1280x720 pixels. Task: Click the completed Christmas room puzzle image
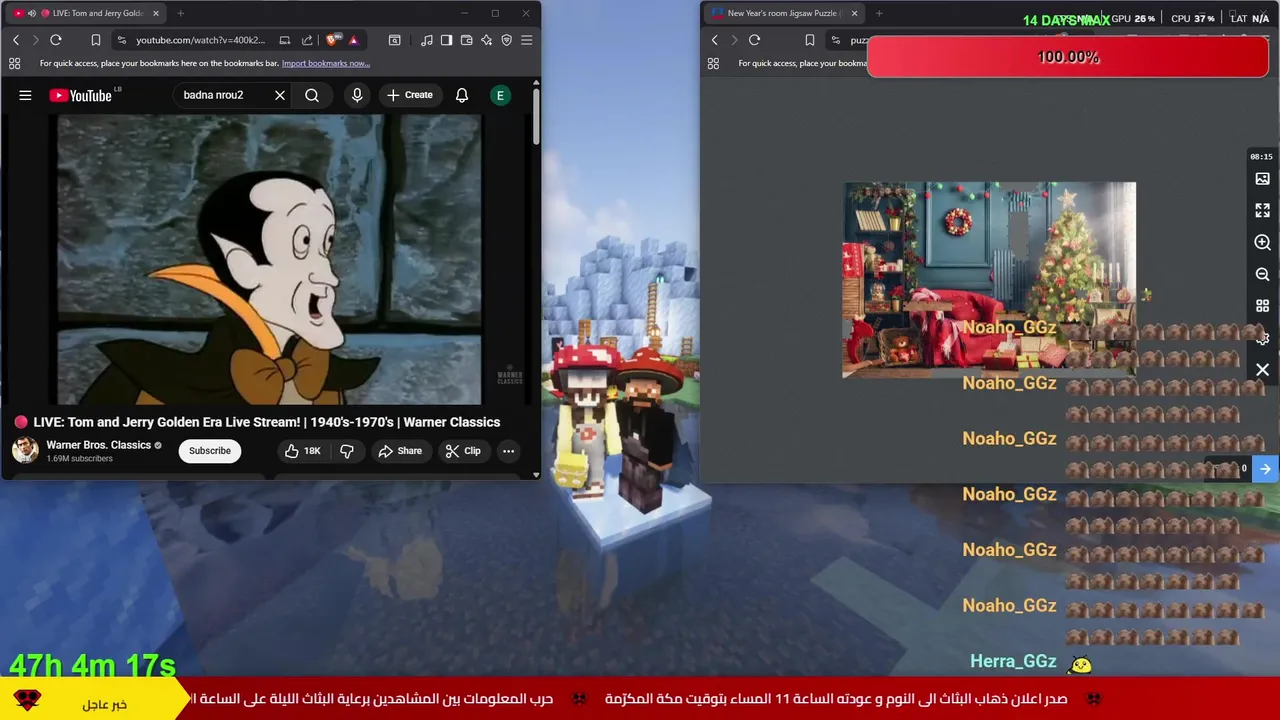point(989,279)
